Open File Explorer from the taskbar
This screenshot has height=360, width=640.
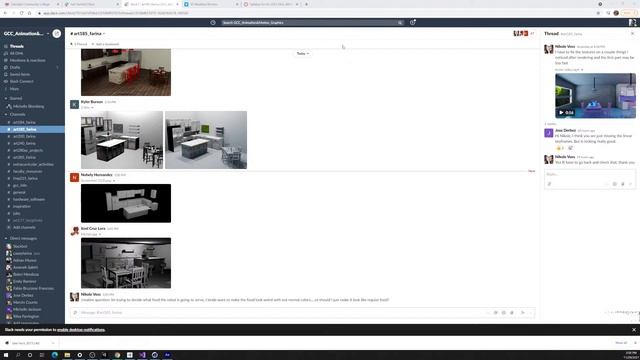coord(67,355)
